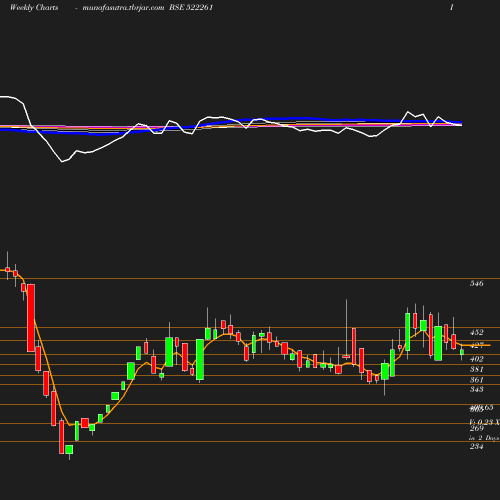Click the "BSE 522261" symbol label
The image size is (500, 500).
[191, 7]
